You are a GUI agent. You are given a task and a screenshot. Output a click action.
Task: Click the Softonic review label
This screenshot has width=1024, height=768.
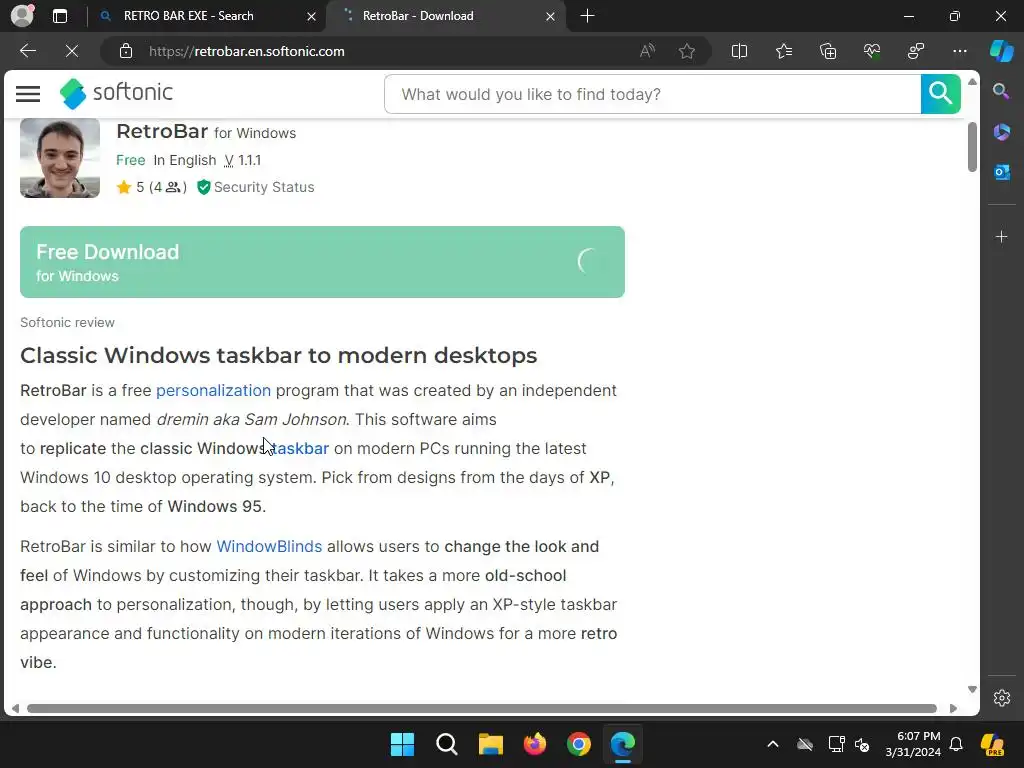pyautogui.click(x=67, y=323)
